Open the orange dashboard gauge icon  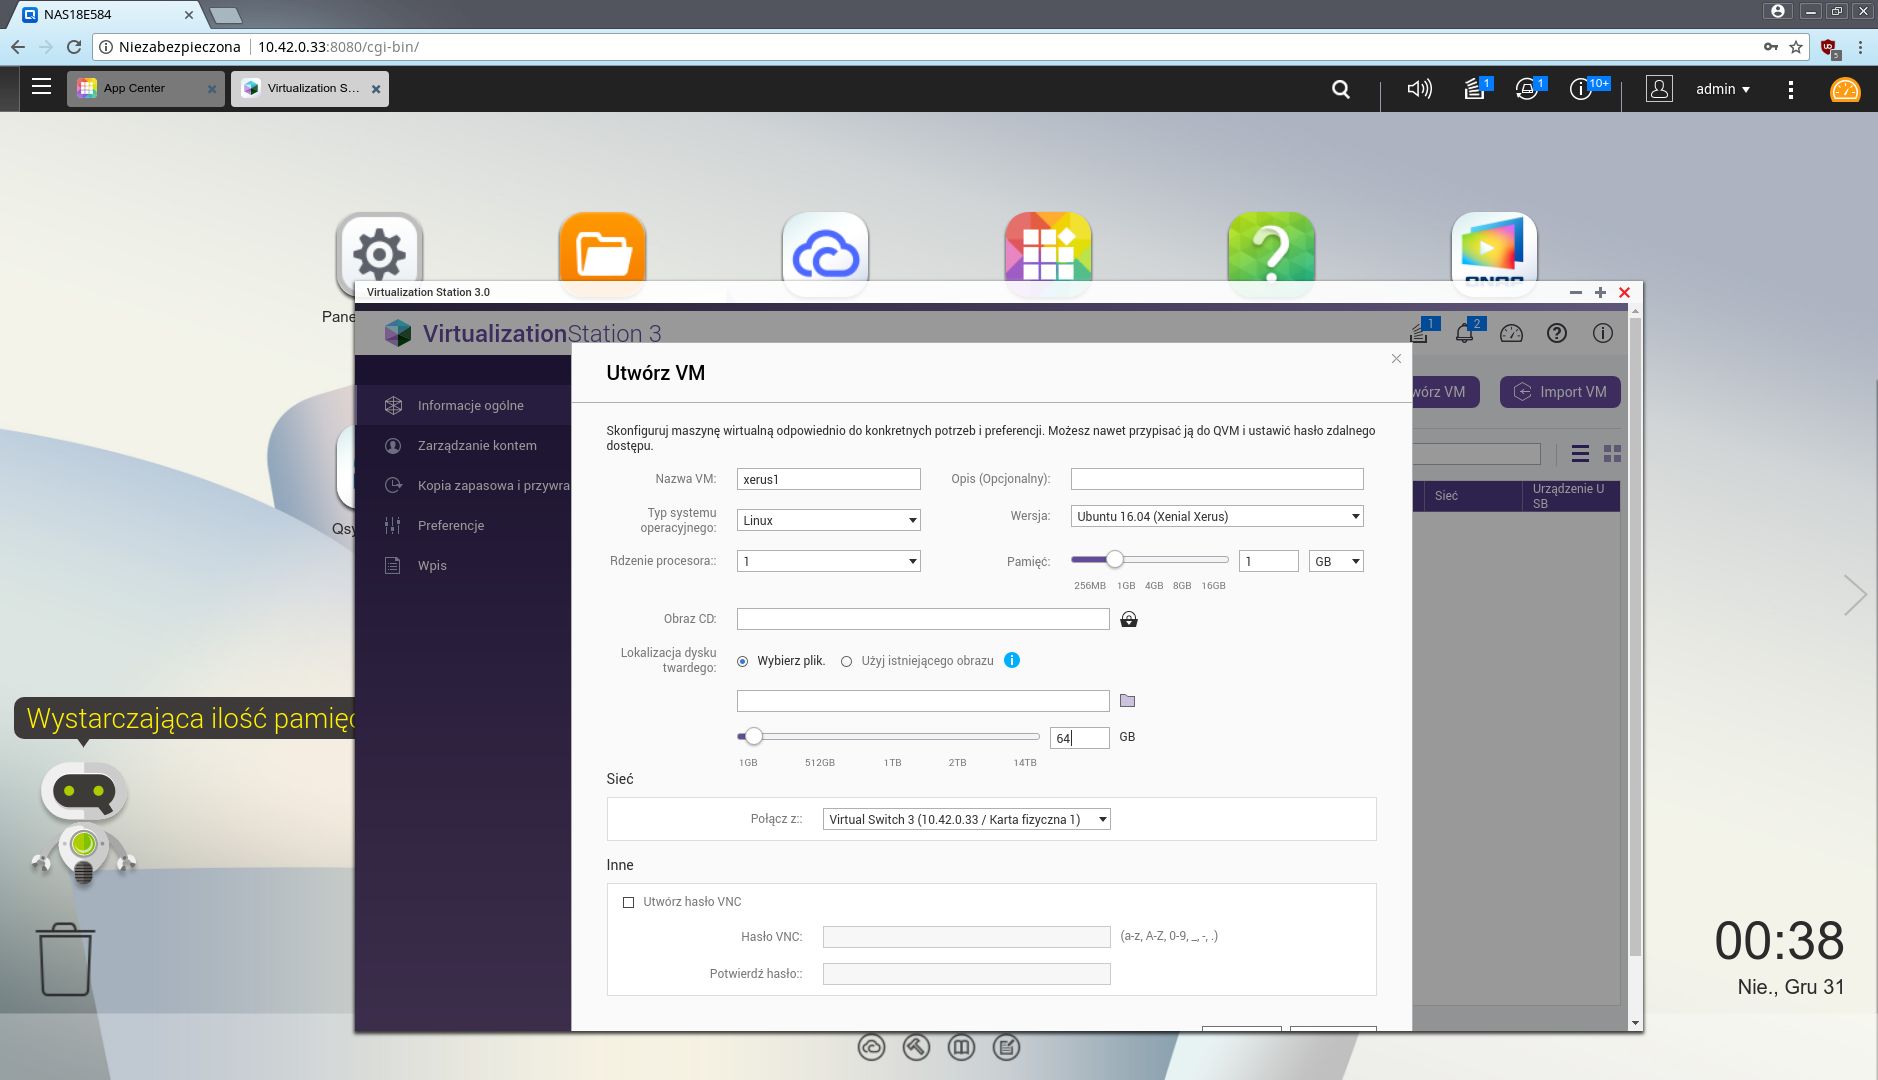click(1844, 90)
